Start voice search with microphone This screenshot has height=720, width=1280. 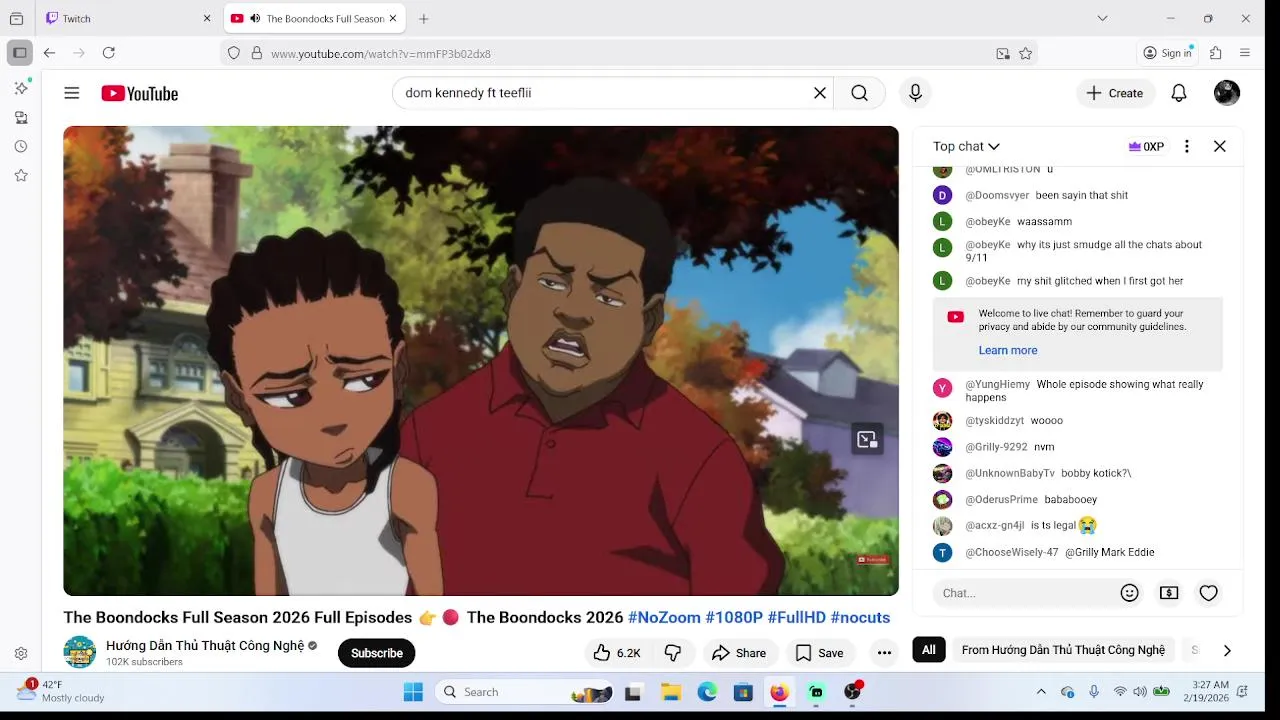[x=915, y=93]
